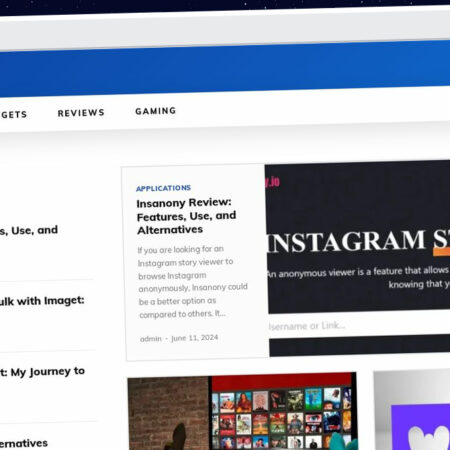Open sidebar article ending 's, Use, and'
Screen dimensions: 450x450
pos(29,231)
